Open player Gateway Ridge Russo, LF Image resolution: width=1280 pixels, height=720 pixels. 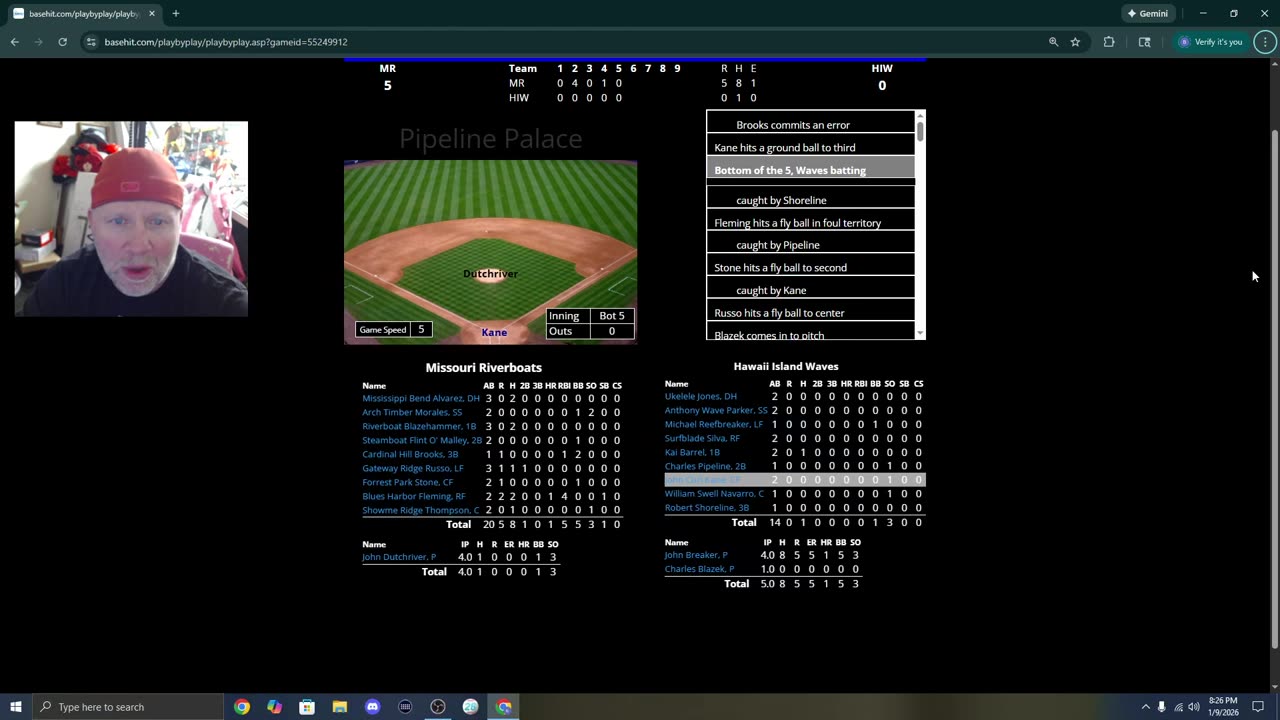pyautogui.click(x=413, y=468)
